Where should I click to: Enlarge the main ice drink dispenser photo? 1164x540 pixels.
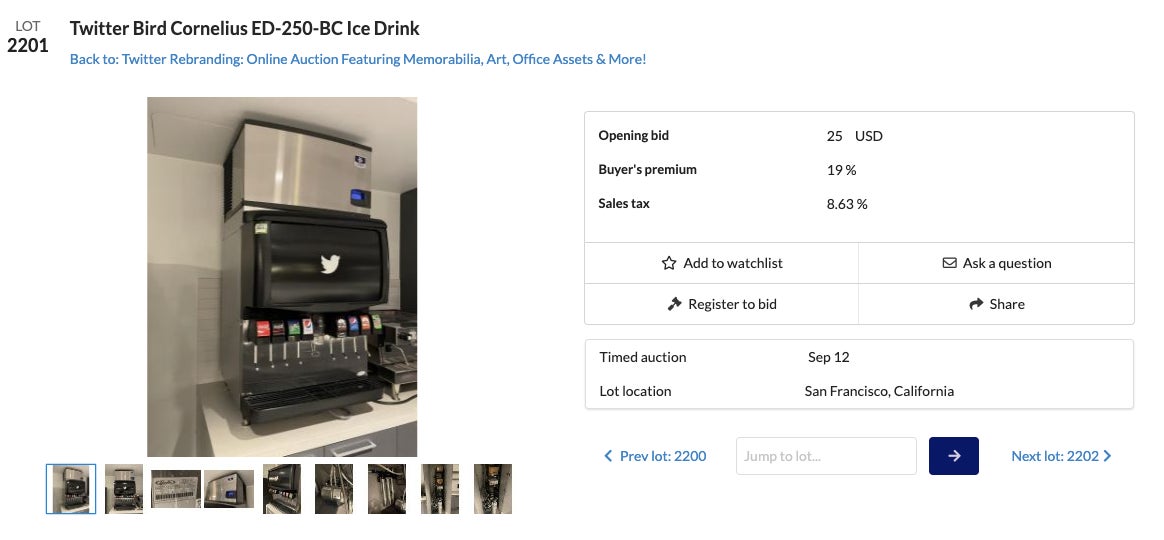pyautogui.click(x=282, y=277)
